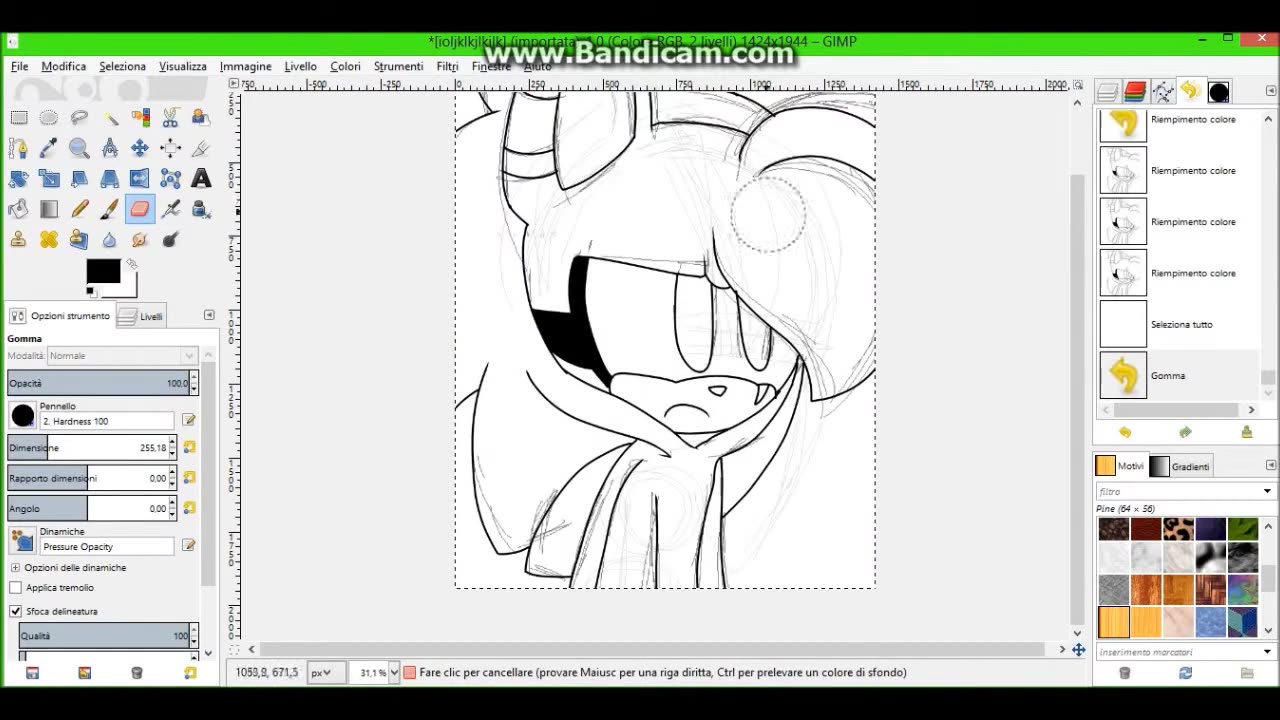Viewport: 1280px width, 720px height.
Task: Open the patterns panel configuration menu
Action: tap(1270, 465)
